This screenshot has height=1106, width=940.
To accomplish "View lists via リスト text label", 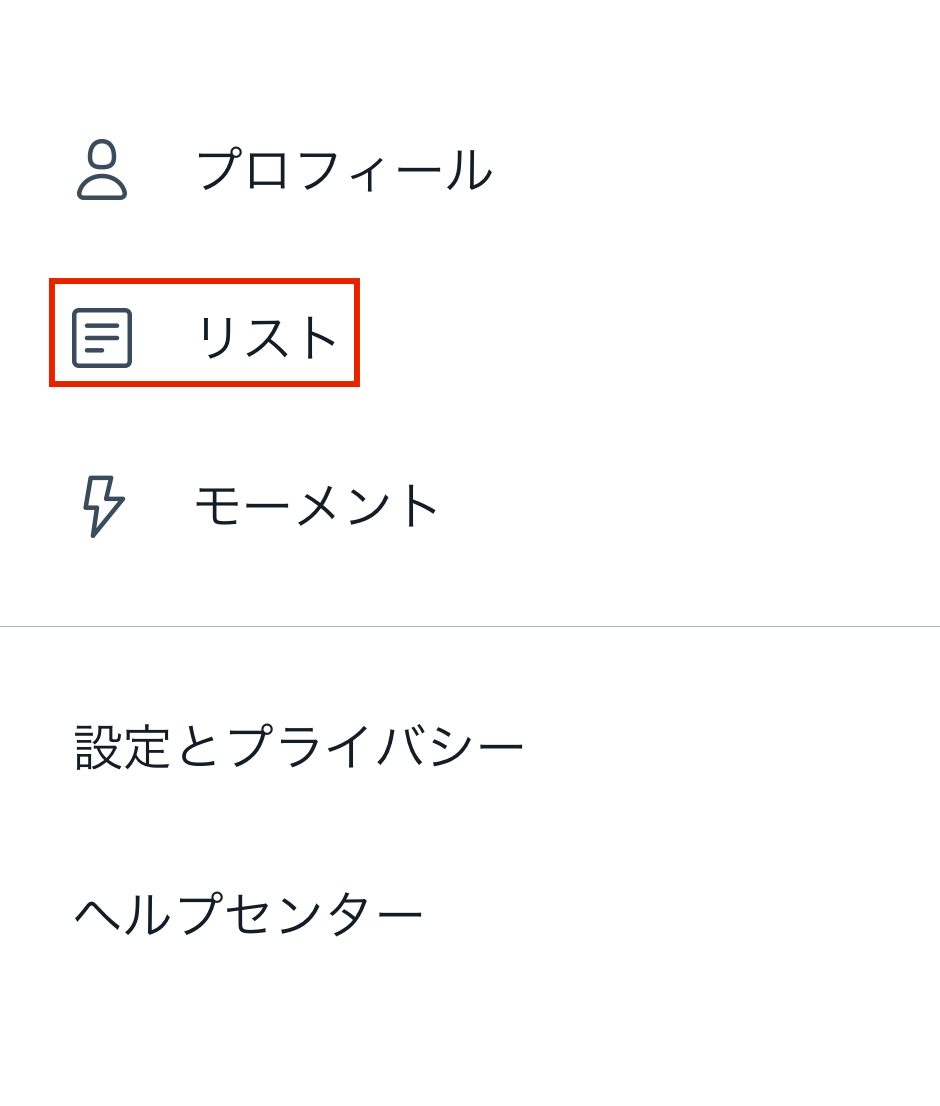I will tap(267, 338).
